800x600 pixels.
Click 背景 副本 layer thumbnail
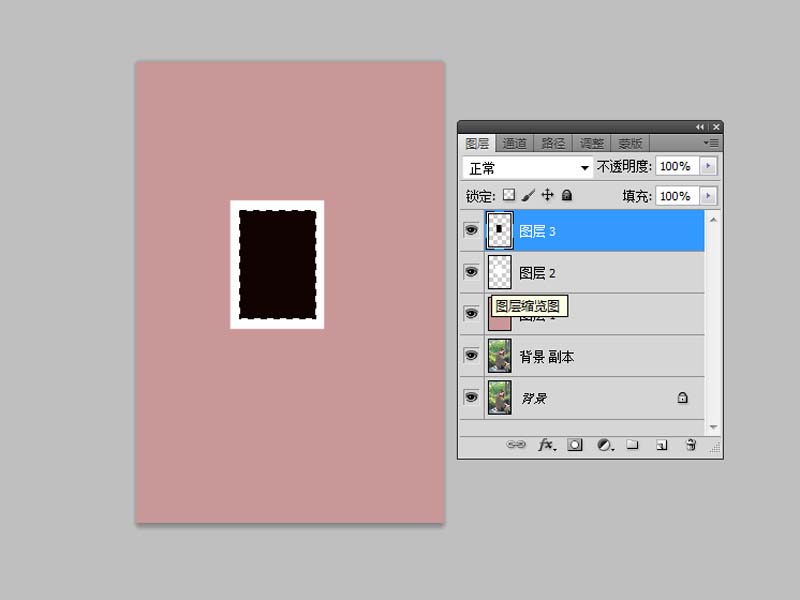[x=499, y=356]
